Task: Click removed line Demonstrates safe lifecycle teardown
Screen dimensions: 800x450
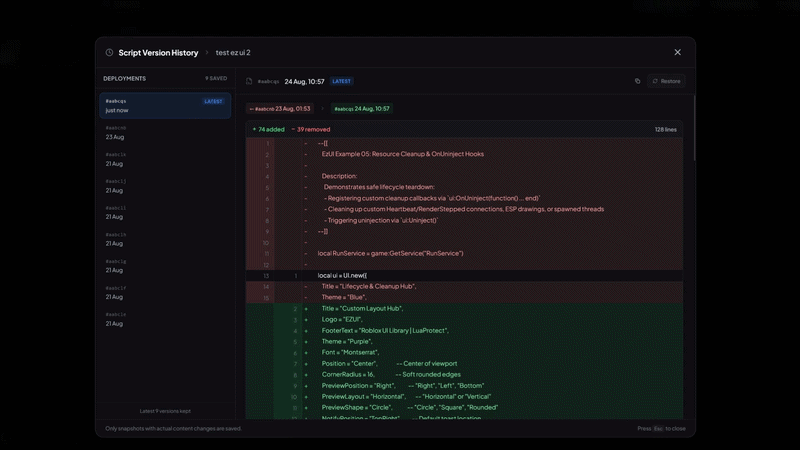Action: pyautogui.click(x=464, y=187)
